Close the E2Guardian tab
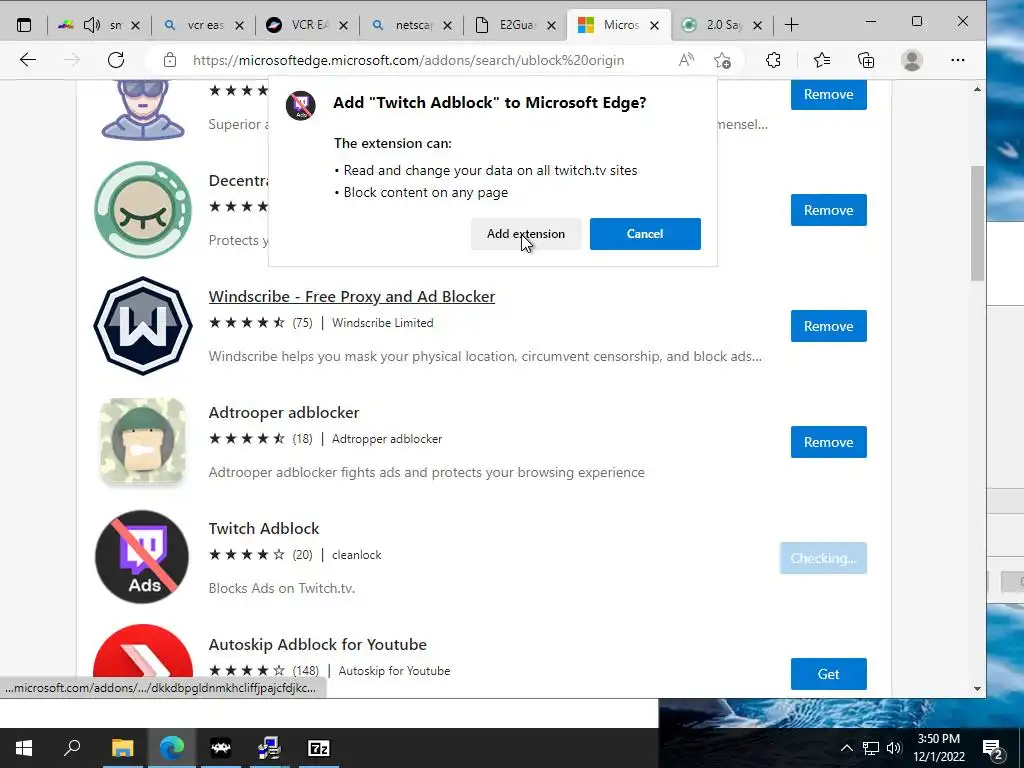This screenshot has height=768, width=1024. click(551, 25)
